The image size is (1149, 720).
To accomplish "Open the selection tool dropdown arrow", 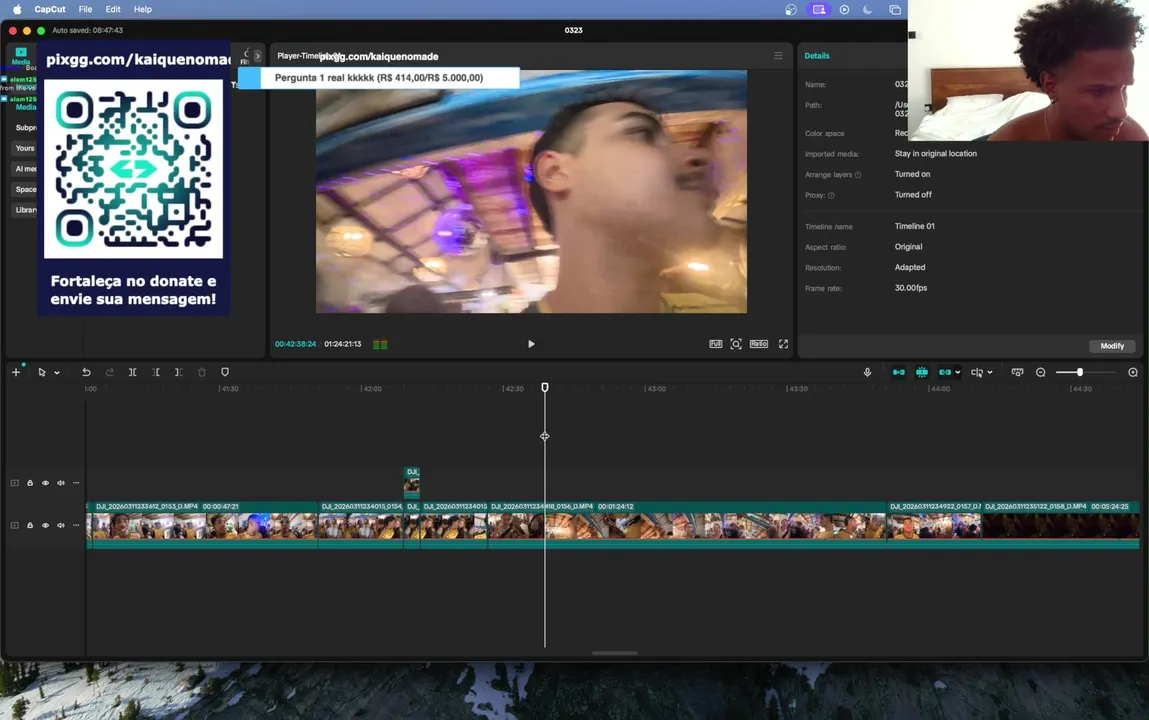I will [x=57, y=373].
